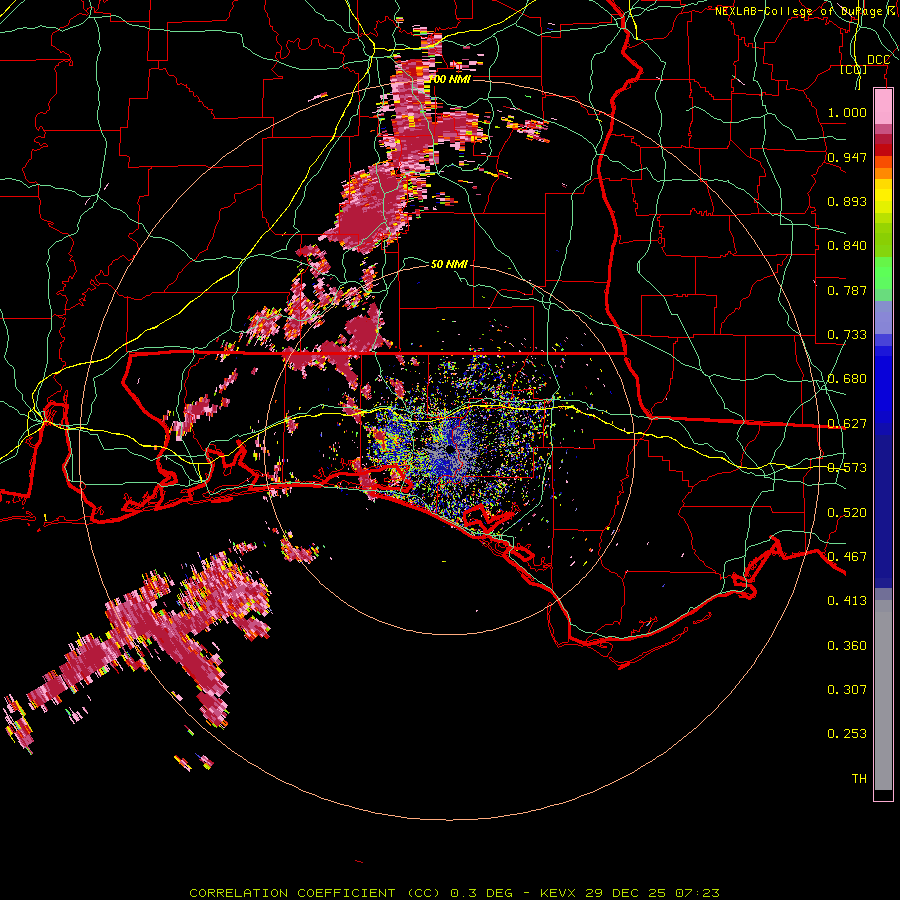
Task: Click the 0.413 legend value
Action: click(x=847, y=601)
